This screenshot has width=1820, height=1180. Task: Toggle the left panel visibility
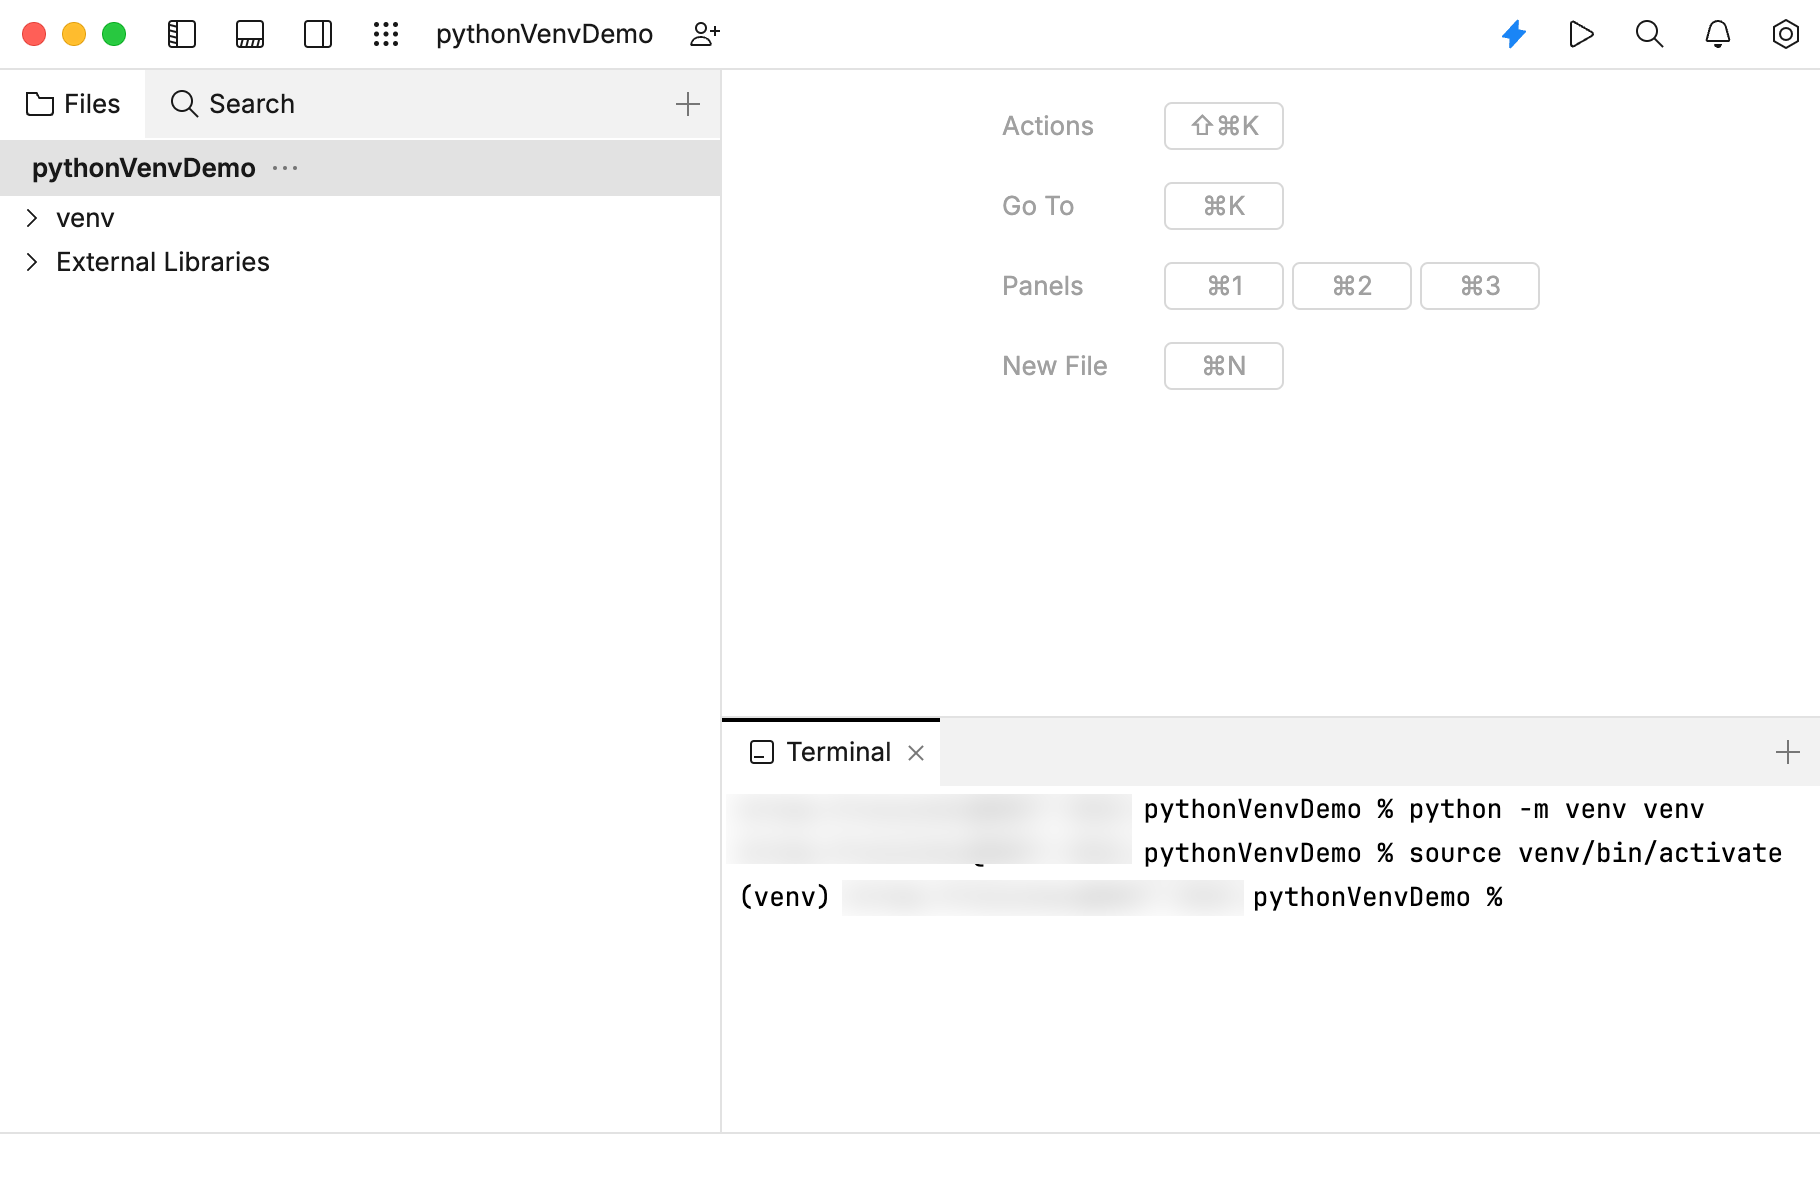(182, 33)
